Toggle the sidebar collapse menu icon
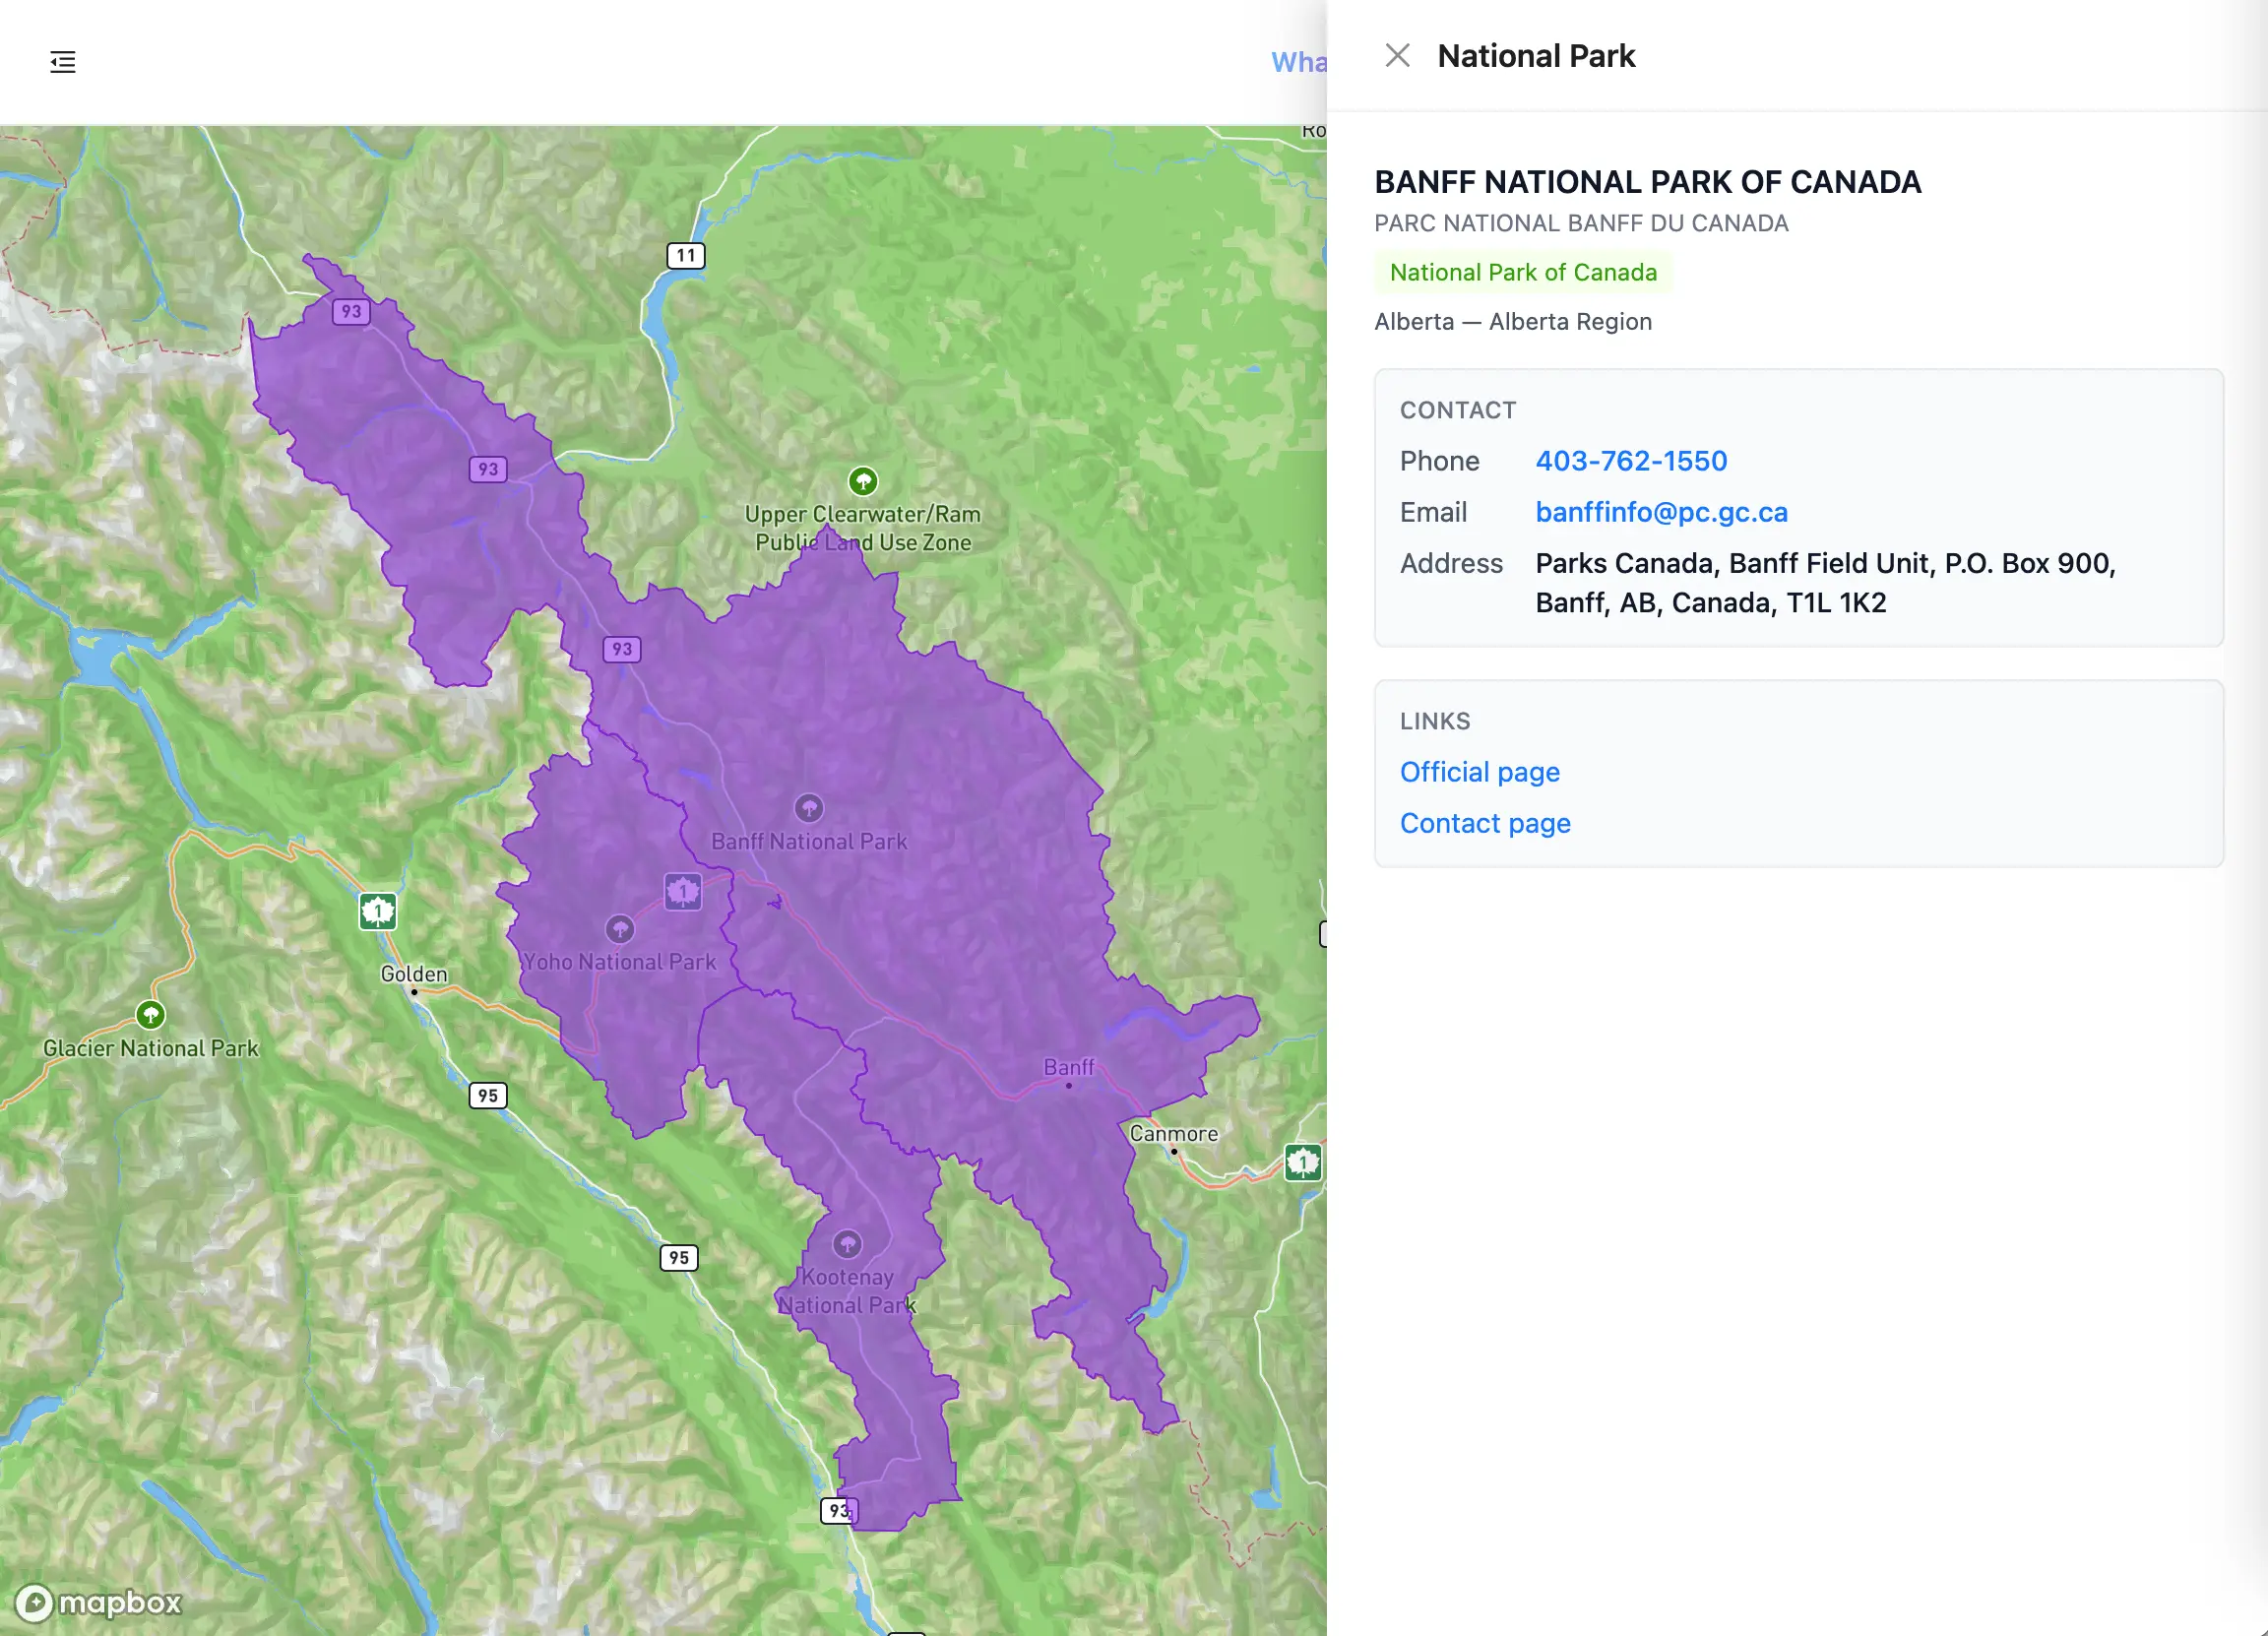Image resolution: width=2268 pixels, height=1636 pixels. [63, 62]
